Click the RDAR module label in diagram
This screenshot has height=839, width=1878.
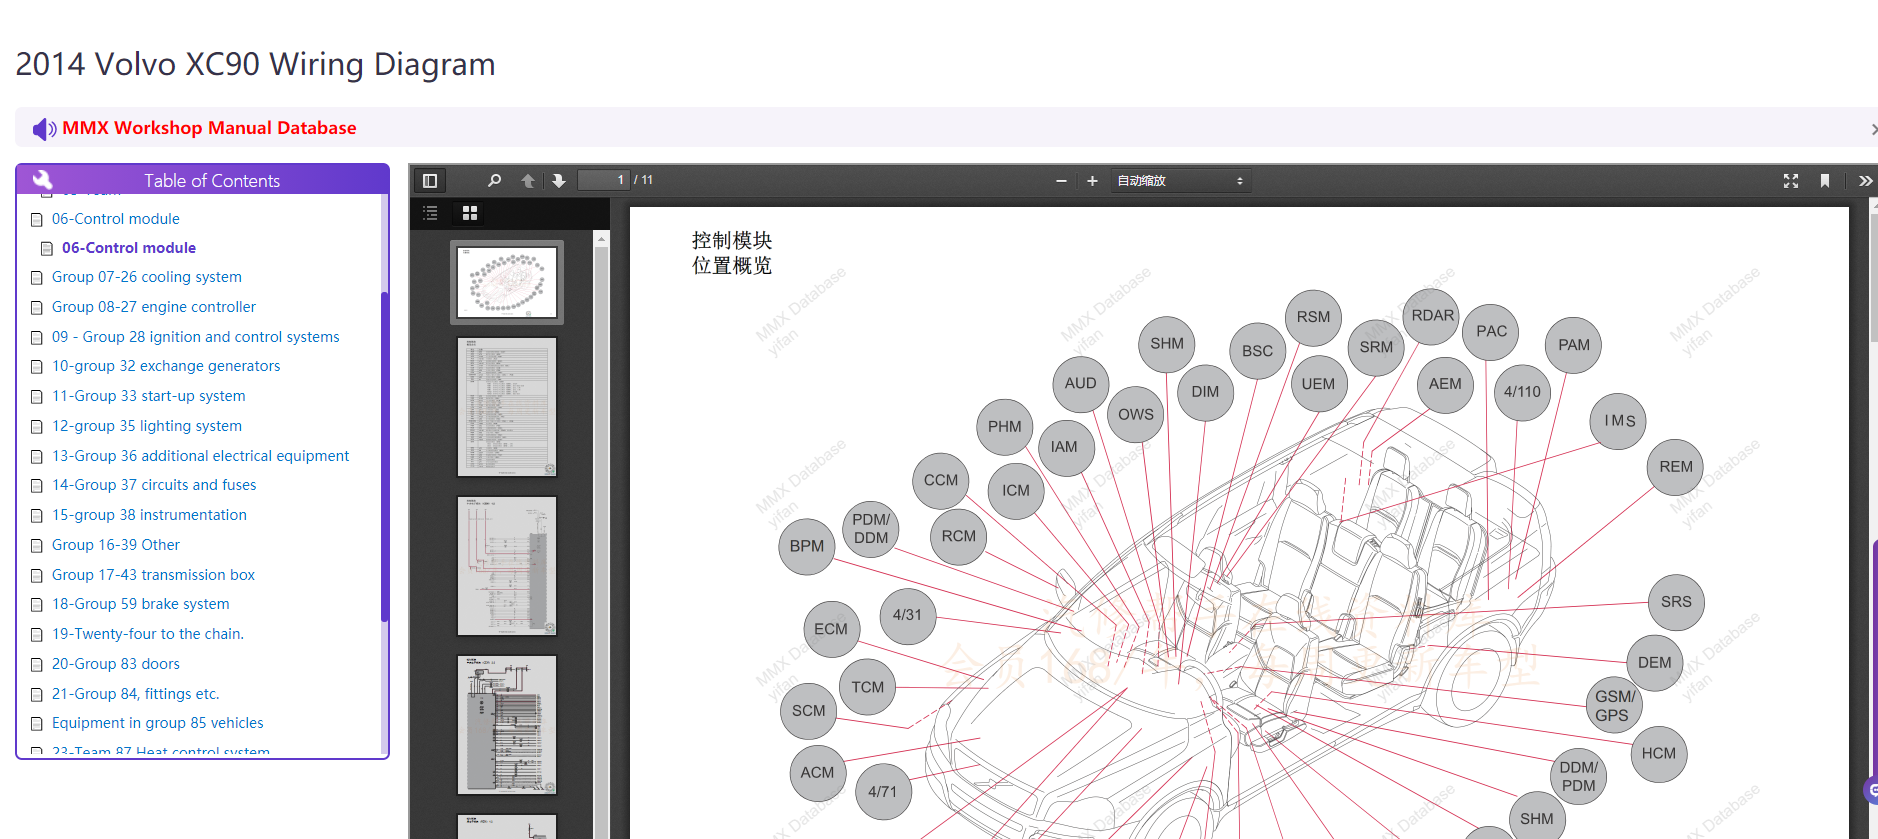(1432, 316)
